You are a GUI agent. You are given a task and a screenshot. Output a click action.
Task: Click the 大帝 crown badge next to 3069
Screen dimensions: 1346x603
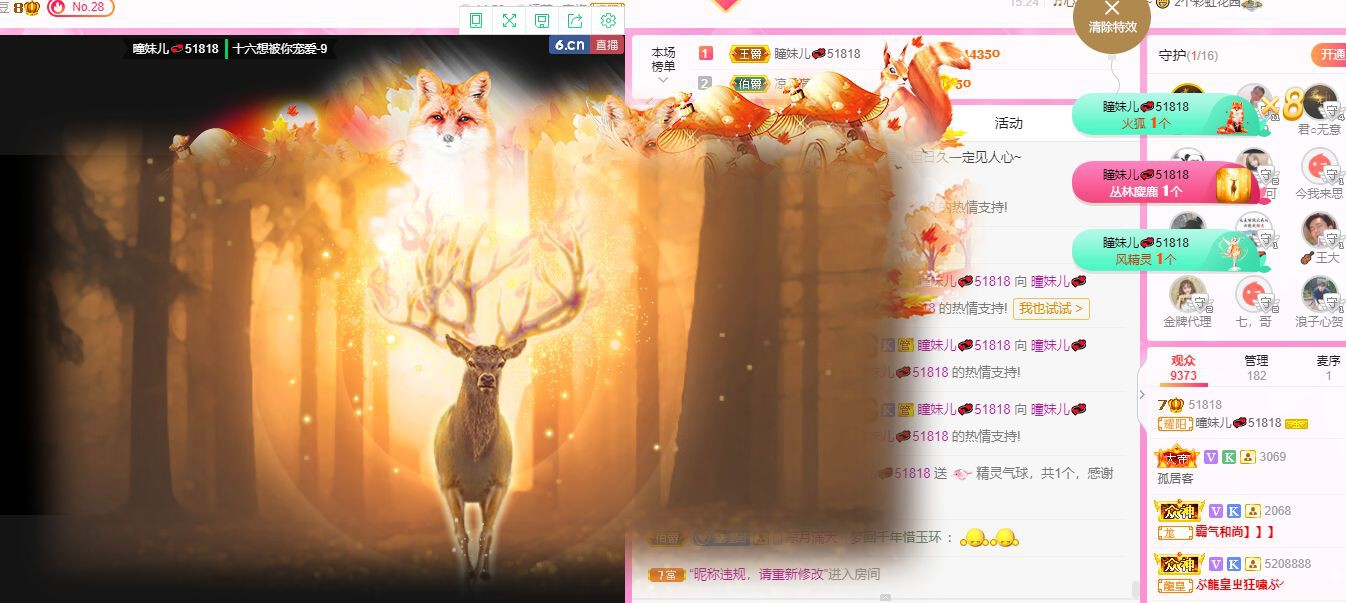click(1177, 456)
